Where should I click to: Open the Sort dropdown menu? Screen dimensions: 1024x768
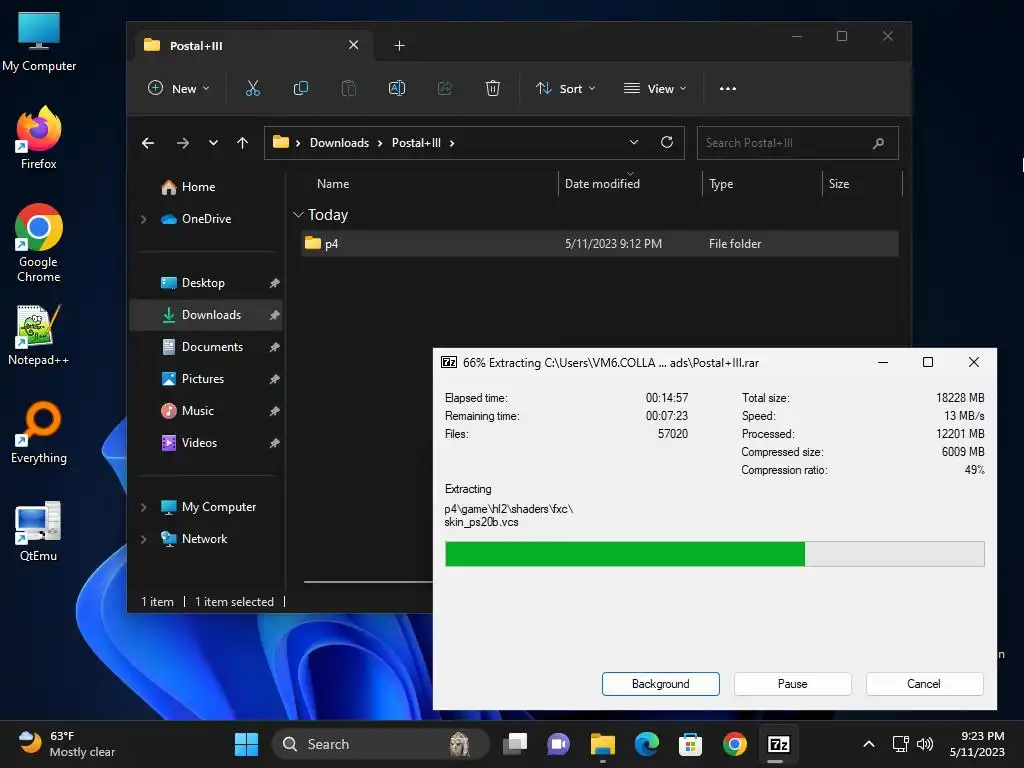[x=566, y=88]
